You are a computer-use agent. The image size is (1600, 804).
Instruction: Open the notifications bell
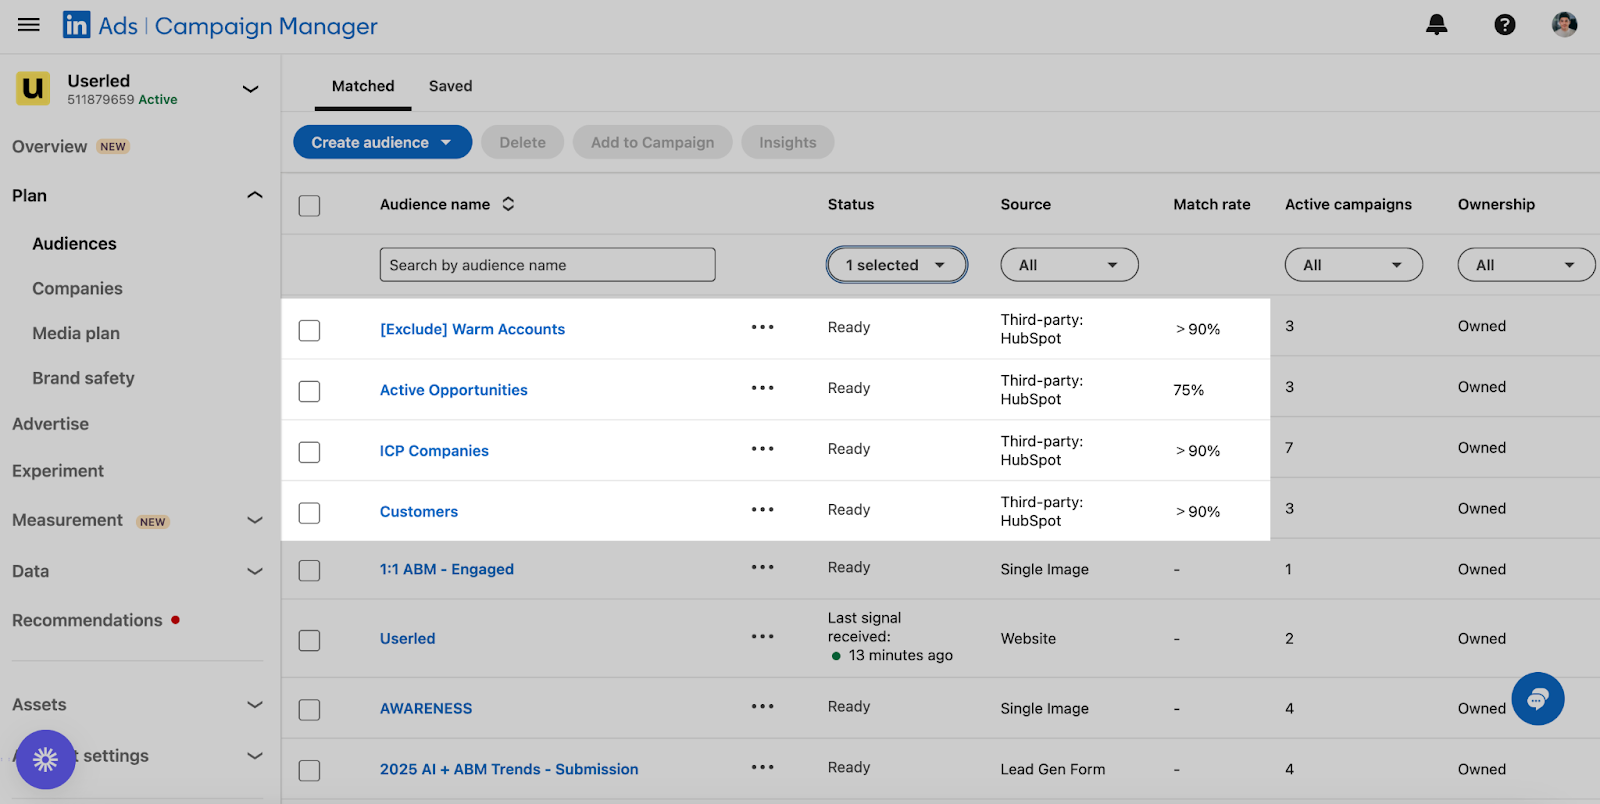coord(1437,25)
